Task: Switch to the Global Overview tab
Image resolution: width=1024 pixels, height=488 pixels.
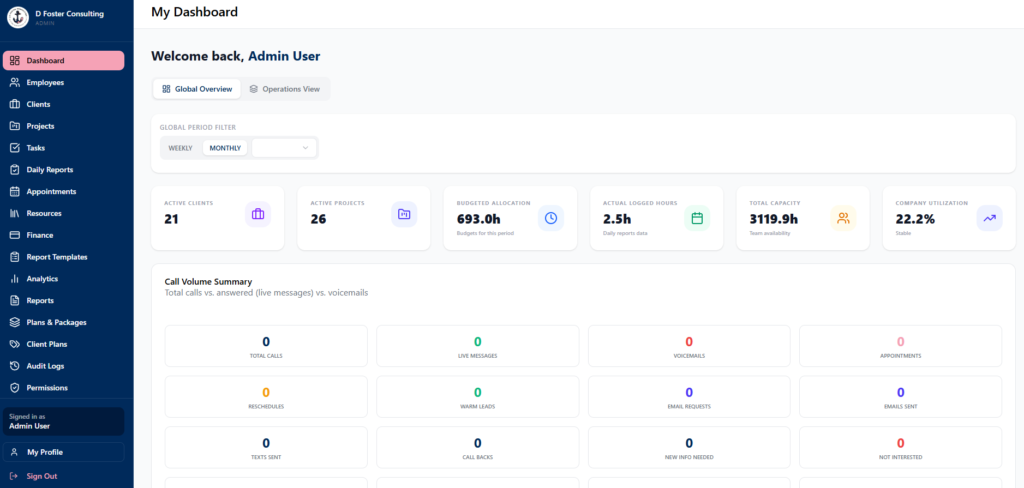Action: pyautogui.click(x=197, y=89)
